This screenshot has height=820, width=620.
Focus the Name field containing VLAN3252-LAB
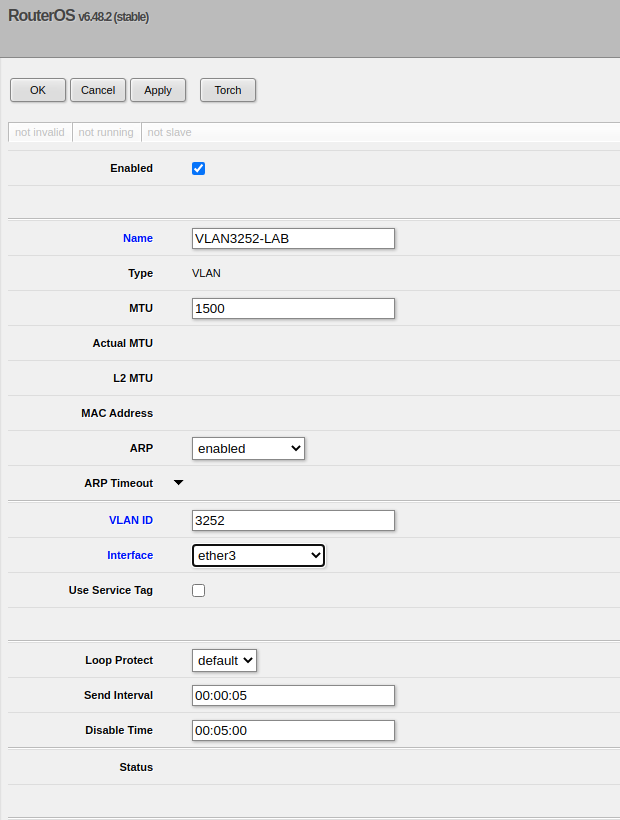(293, 238)
